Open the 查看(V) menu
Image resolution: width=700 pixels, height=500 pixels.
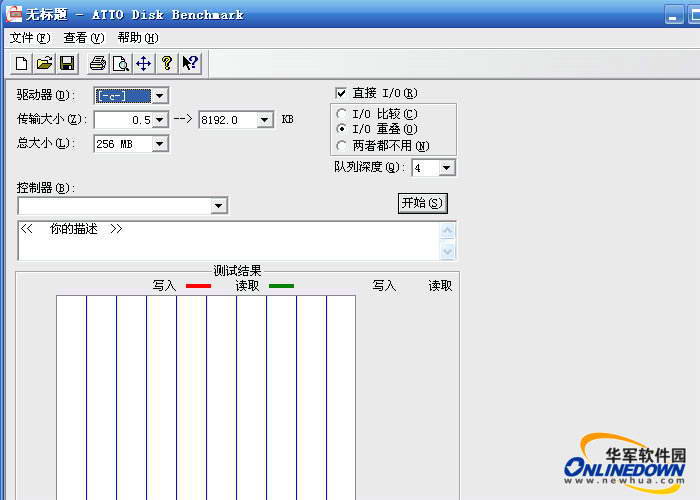pyautogui.click(x=83, y=38)
